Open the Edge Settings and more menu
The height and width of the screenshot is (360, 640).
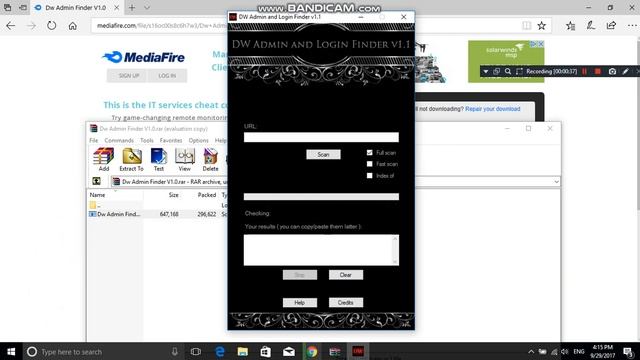pyautogui.click(x=632, y=26)
